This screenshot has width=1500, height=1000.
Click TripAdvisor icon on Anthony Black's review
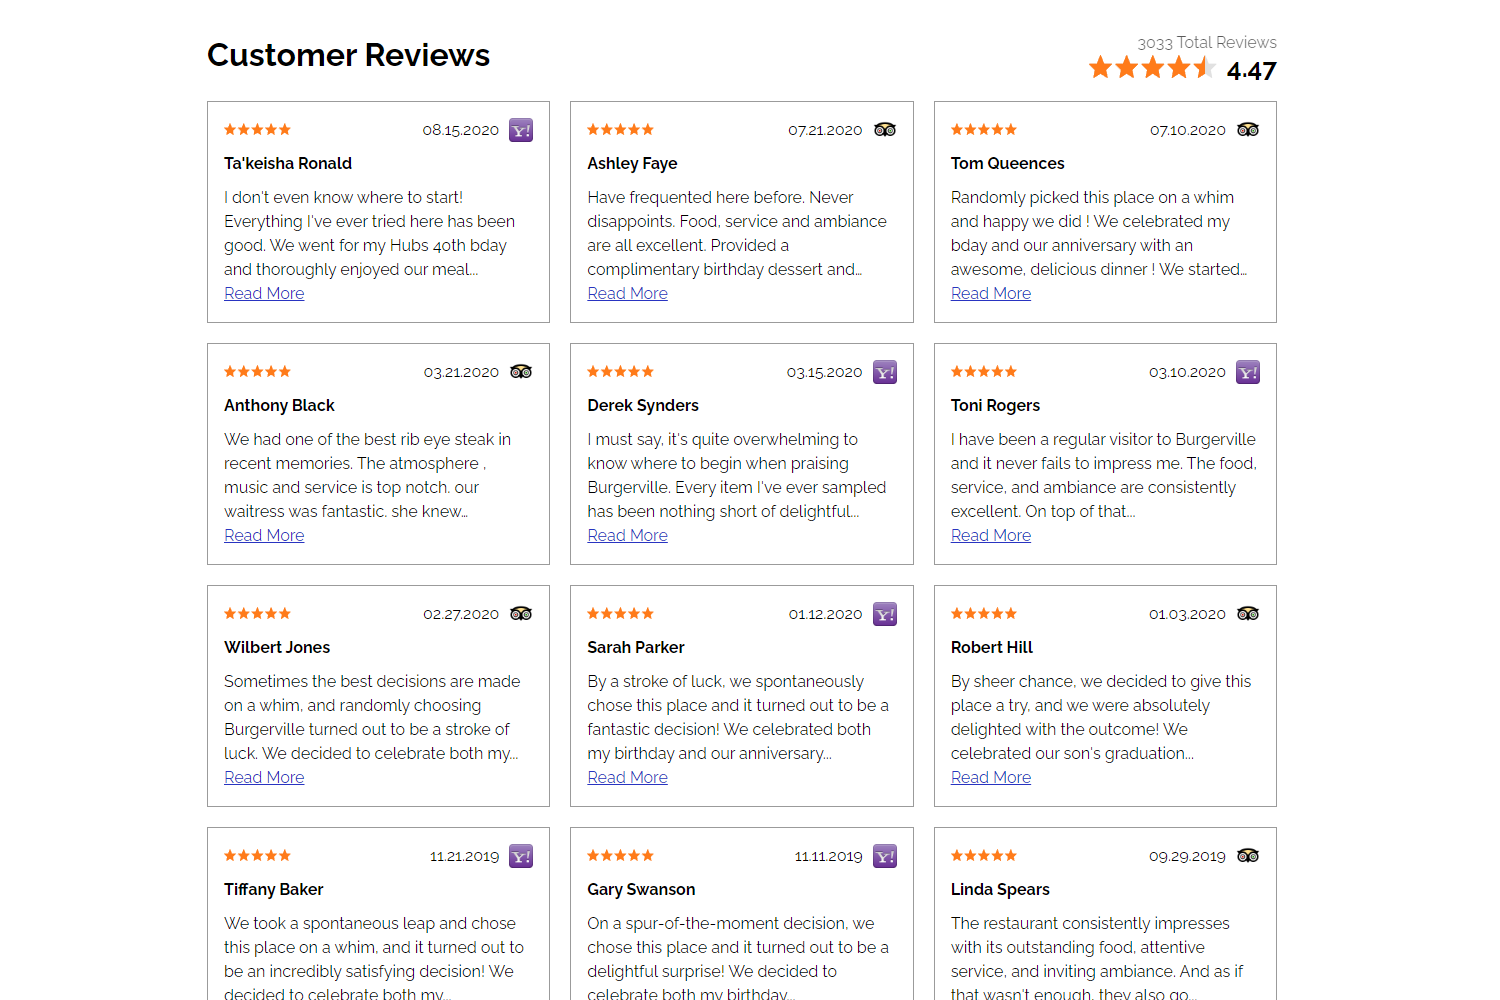pyautogui.click(x=521, y=372)
